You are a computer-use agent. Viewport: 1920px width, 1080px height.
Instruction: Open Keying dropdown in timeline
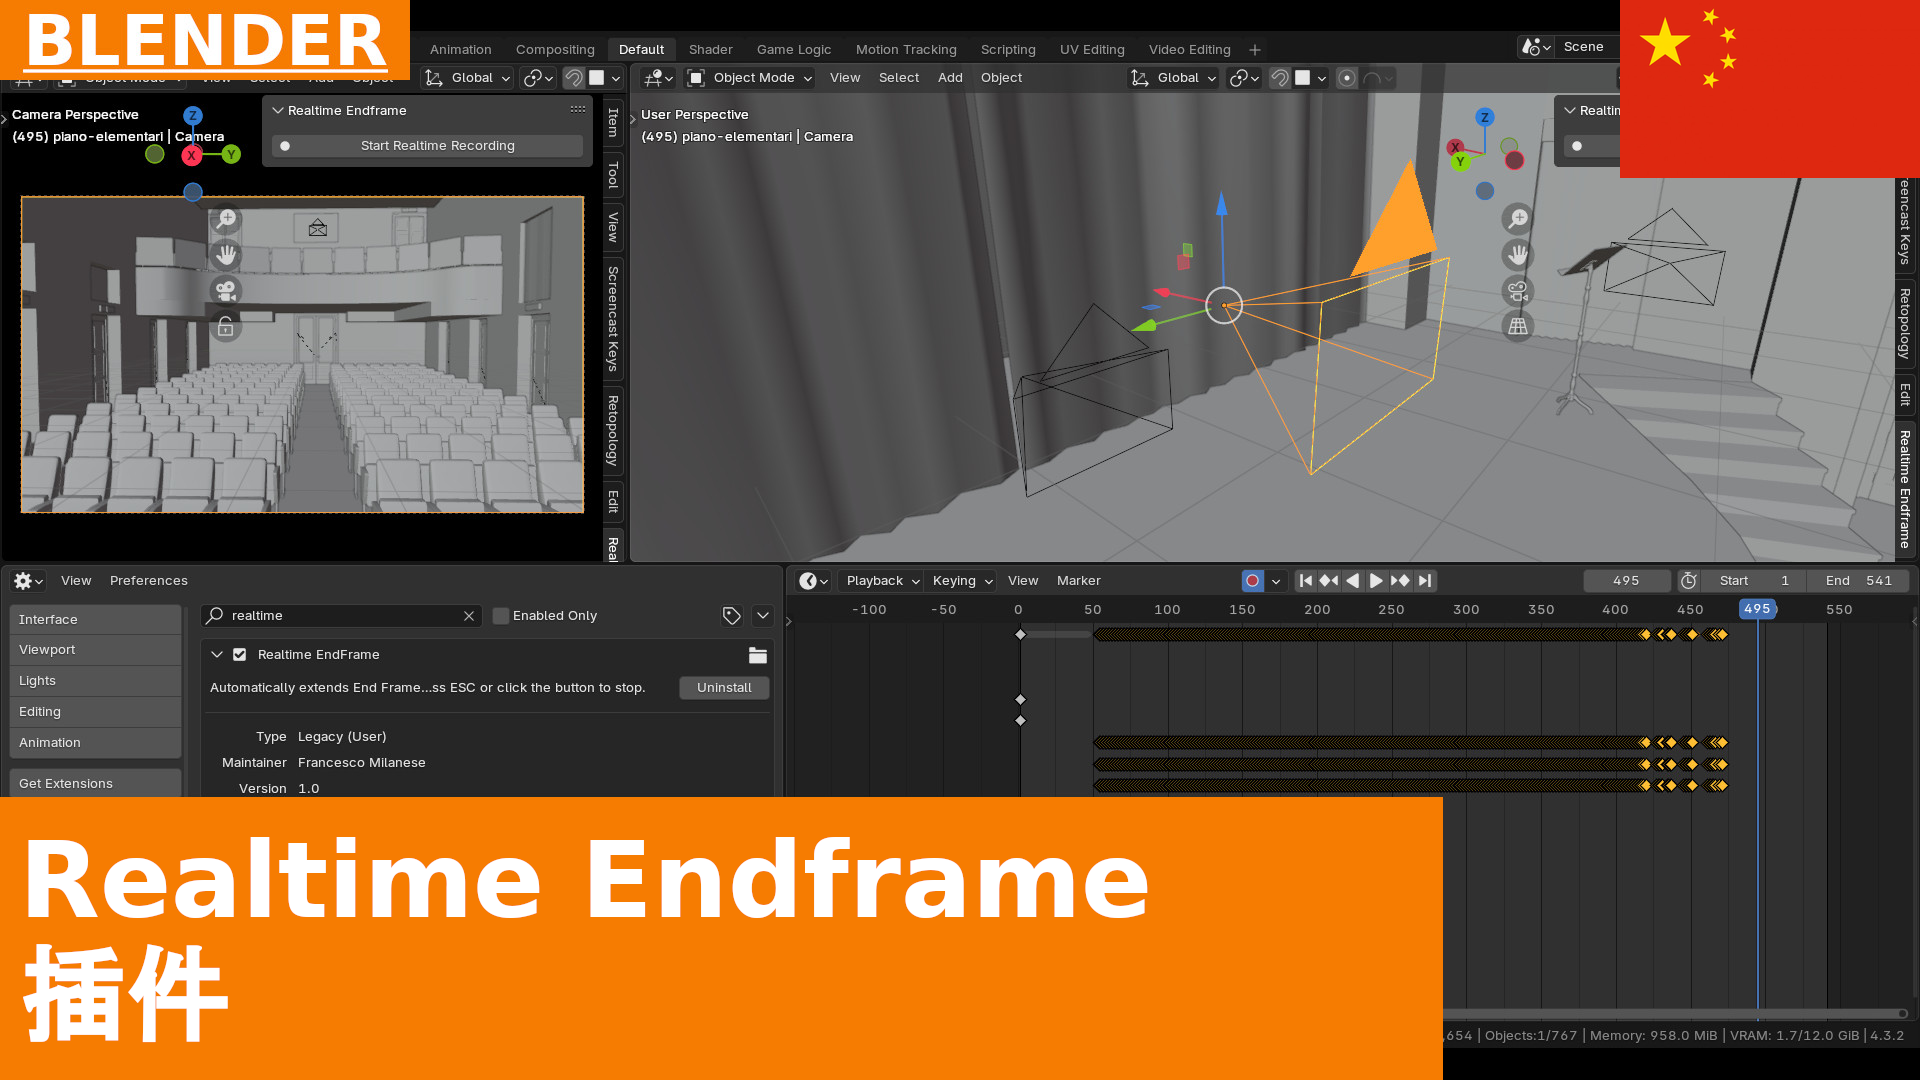tap(961, 581)
